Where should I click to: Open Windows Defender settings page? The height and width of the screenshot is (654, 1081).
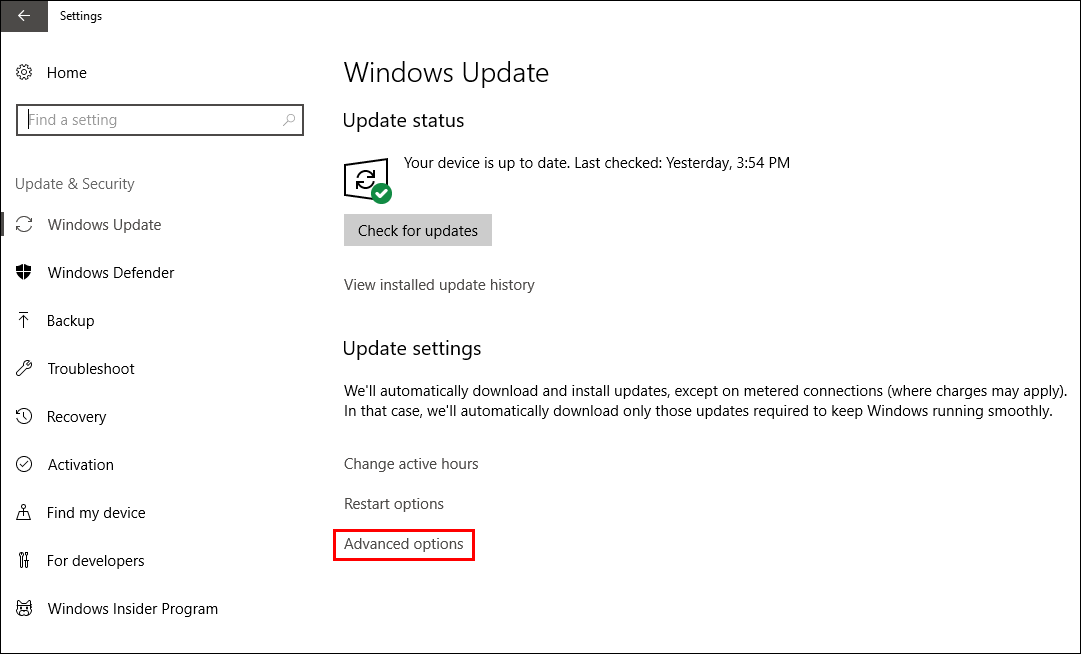pos(111,273)
